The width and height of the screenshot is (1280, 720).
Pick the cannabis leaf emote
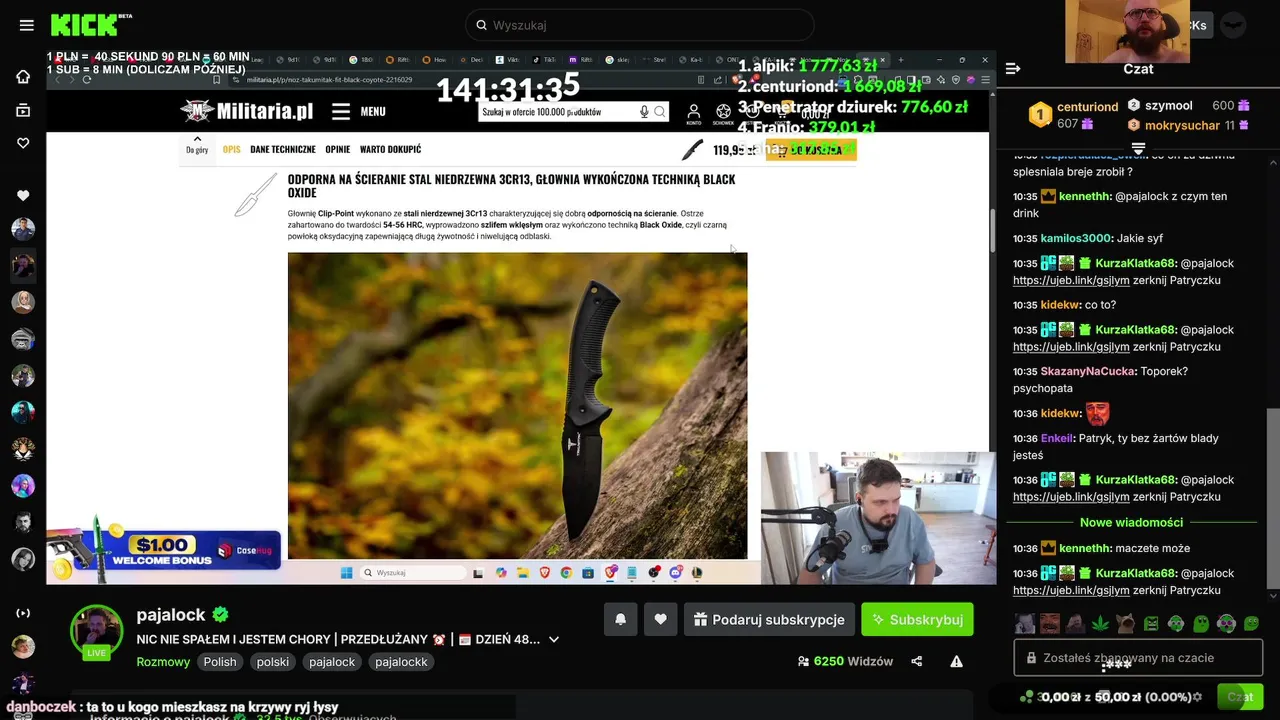click(x=1100, y=623)
